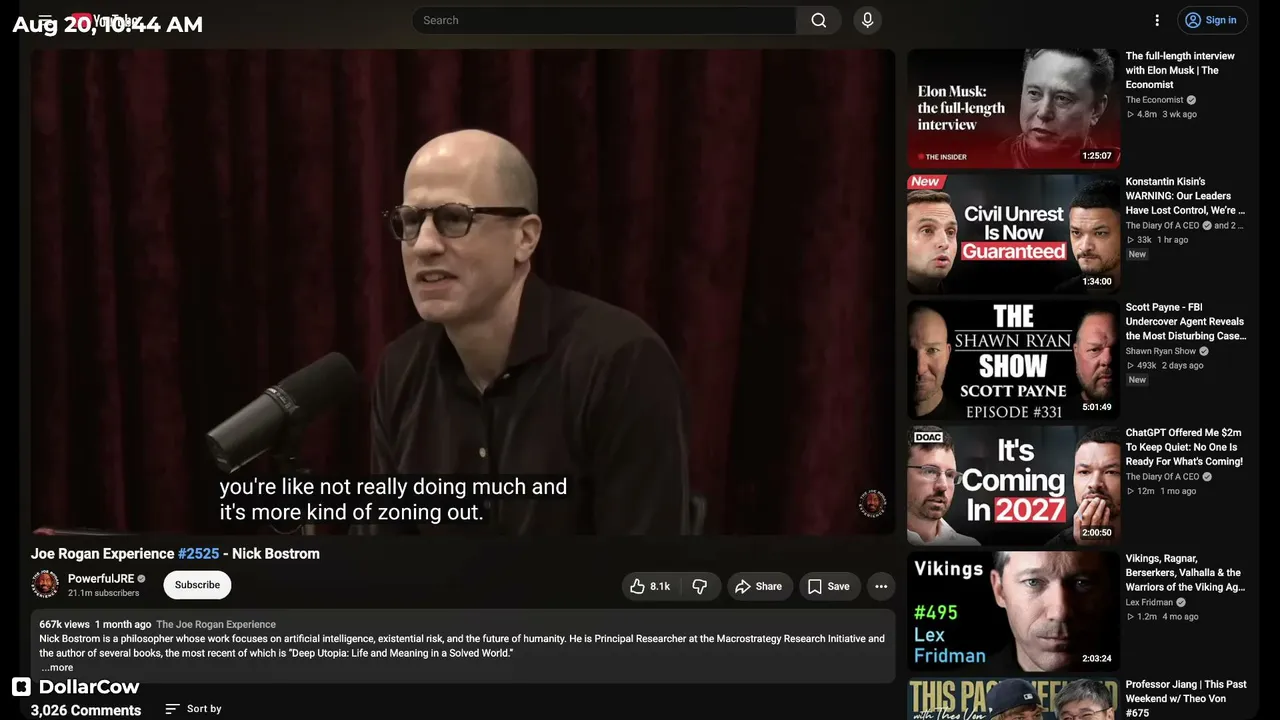
Task: Open the Vikings #495 Lex Fridman thumbnail
Action: 1013,611
